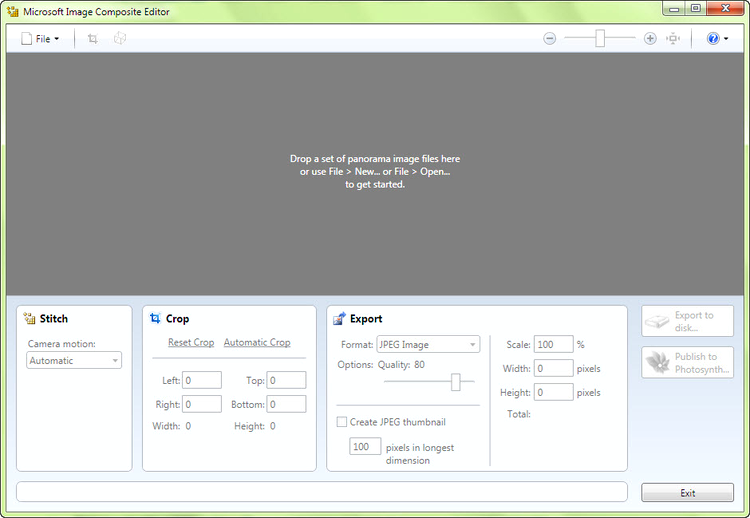Click the Publish to Photosynth button
This screenshot has height=518, width=750.
[x=687, y=363]
